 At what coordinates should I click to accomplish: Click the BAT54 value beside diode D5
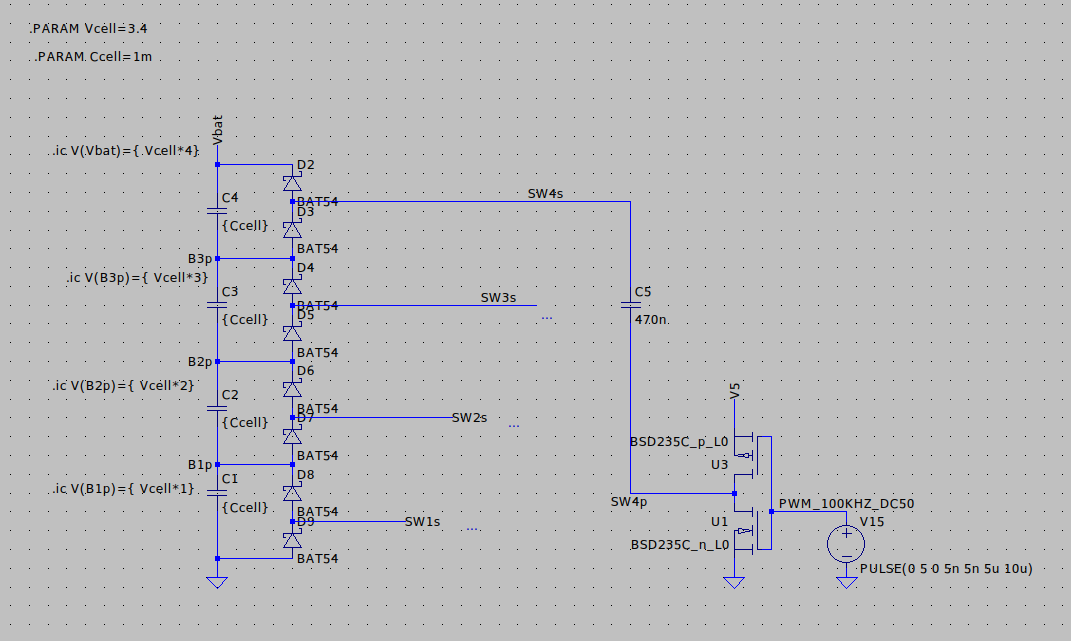pos(318,353)
